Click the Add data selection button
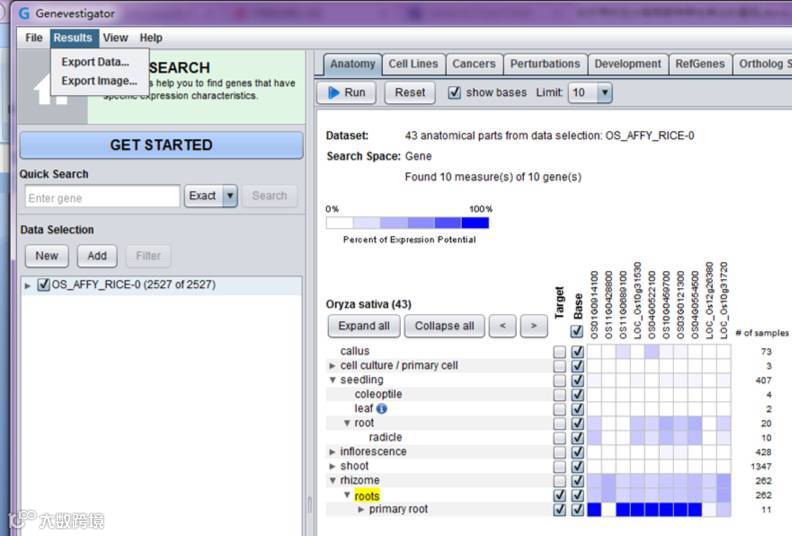This screenshot has height=536, width=792. (x=97, y=256)
